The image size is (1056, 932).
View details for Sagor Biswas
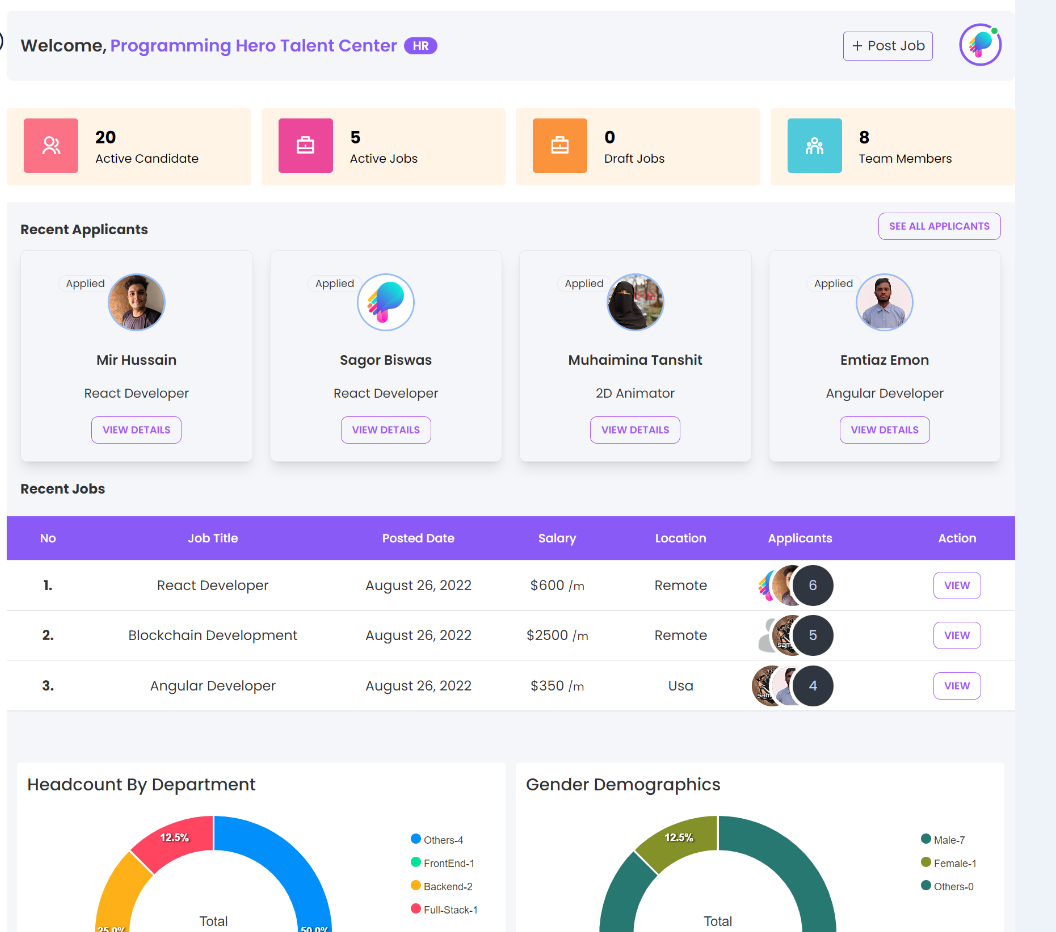pos(386,430)
